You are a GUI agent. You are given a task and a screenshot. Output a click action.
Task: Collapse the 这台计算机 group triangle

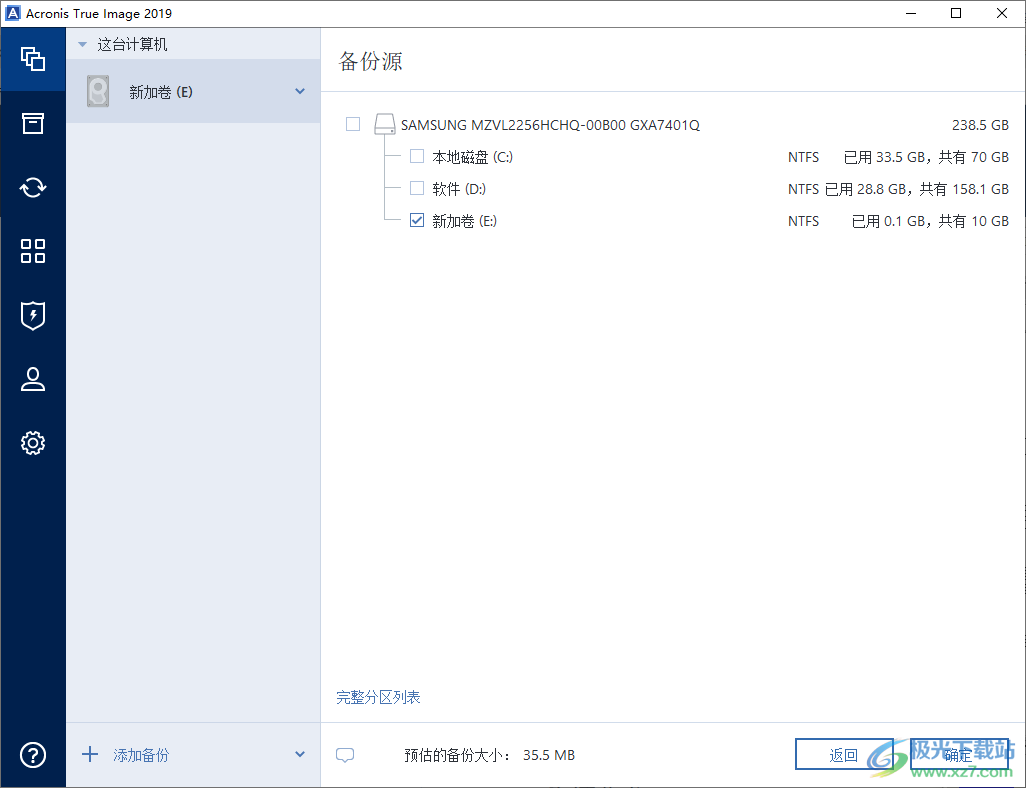pyautogui.click(x=82, y=45)
